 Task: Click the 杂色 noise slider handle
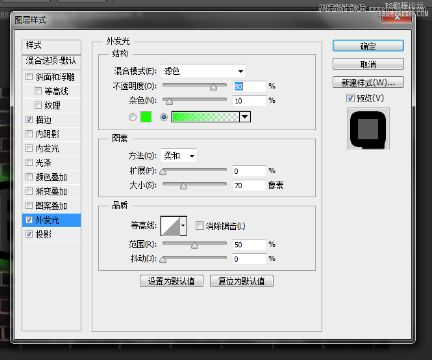coord(169,101)
